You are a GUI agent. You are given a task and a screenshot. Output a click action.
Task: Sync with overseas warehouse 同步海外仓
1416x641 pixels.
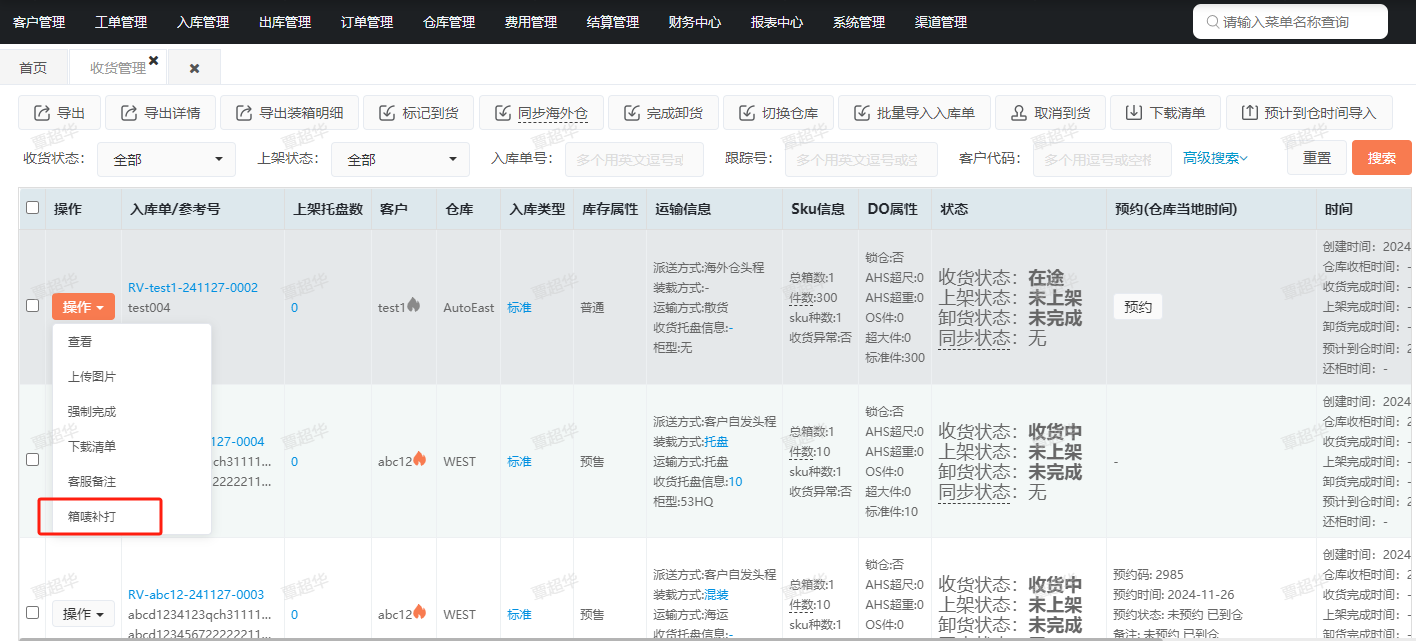[541, 113]
